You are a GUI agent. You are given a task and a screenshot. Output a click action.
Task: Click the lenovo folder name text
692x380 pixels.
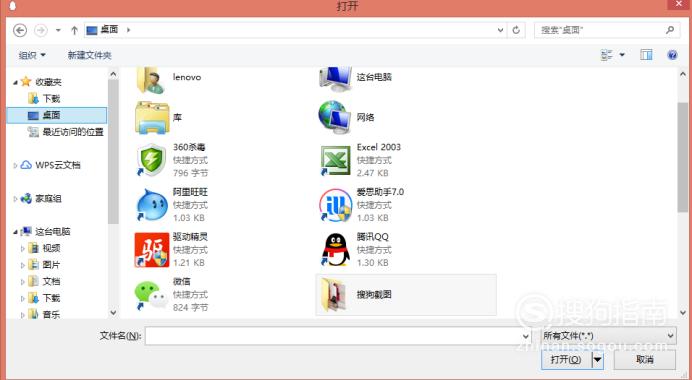(x=187, y=77)
